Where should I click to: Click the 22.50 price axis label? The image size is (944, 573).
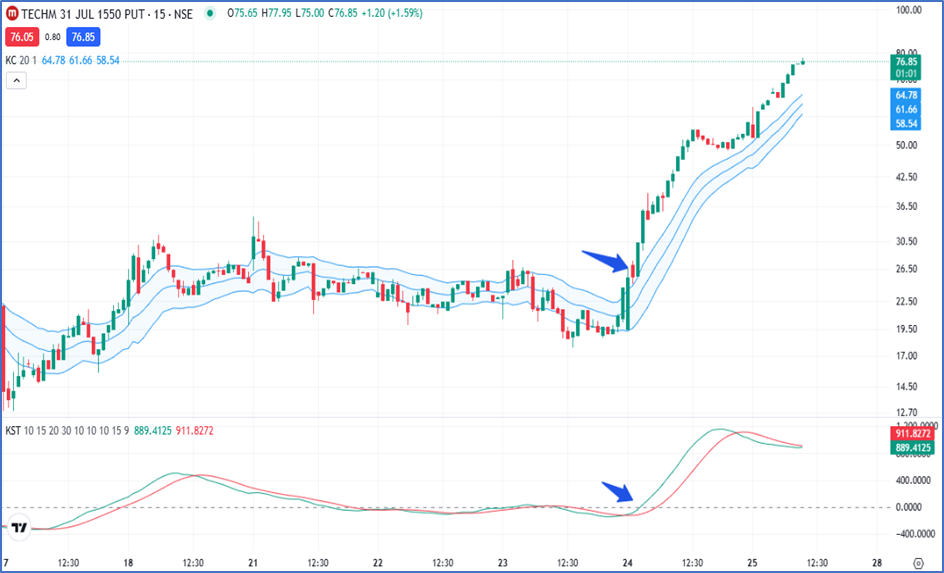[x=906, y=301]
